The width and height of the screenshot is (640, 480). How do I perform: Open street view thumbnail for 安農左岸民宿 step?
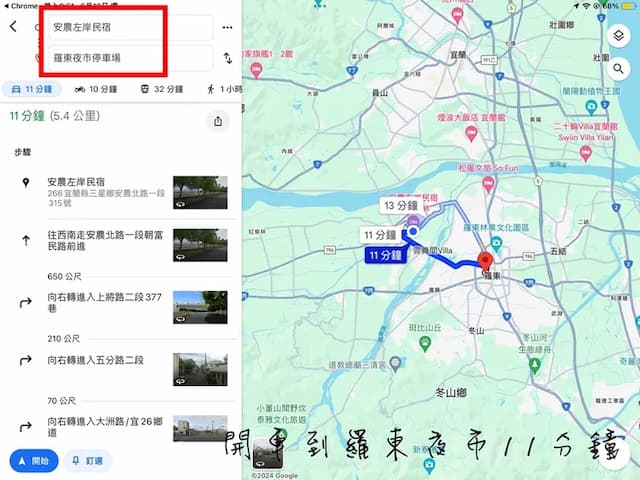pyautogui.click(x=200, y=192)
